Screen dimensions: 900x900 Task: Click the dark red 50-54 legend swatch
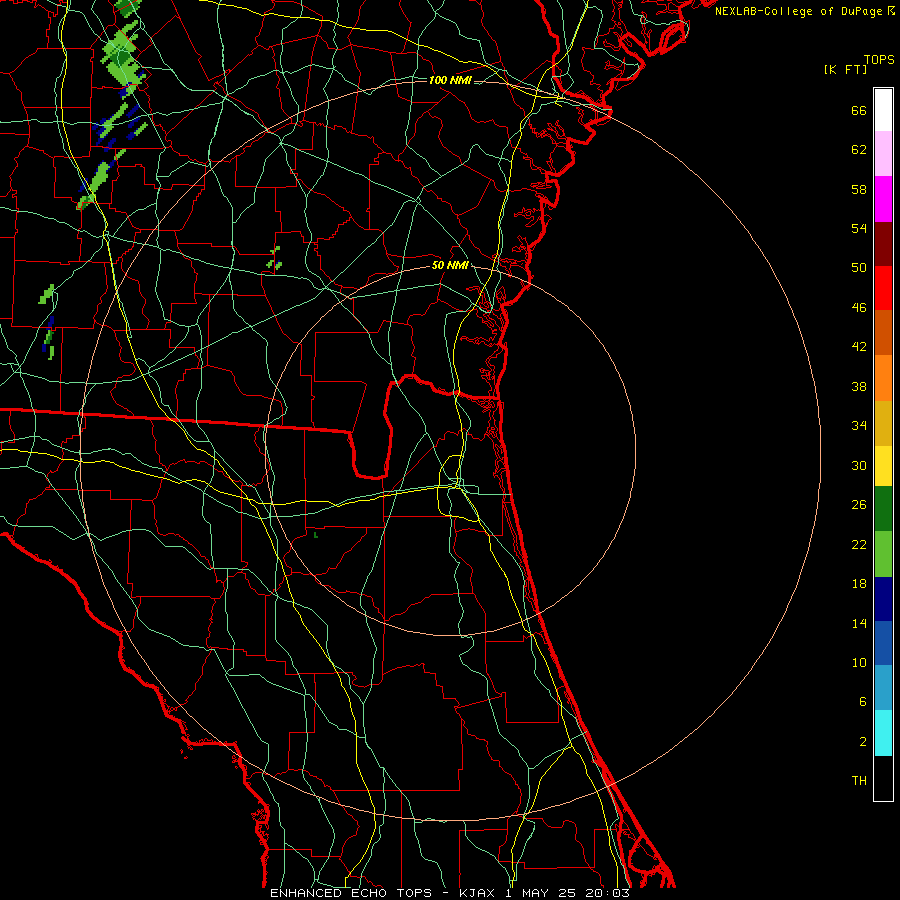pos(883,244)
